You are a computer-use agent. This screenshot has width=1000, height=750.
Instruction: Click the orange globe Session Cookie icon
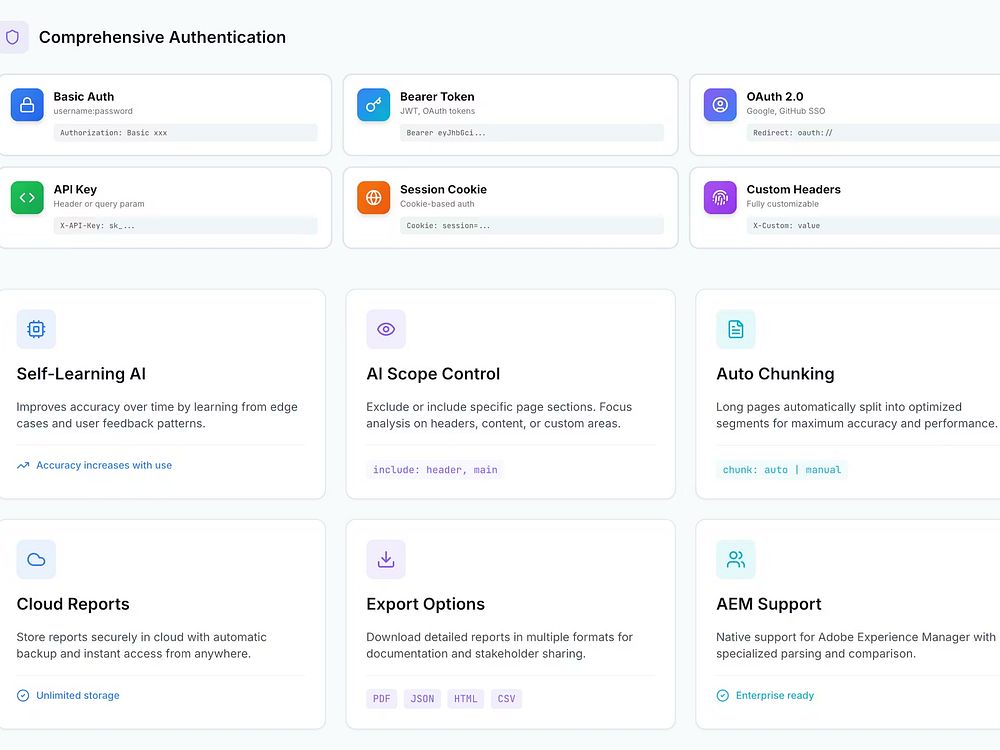[x=374, y=198]
